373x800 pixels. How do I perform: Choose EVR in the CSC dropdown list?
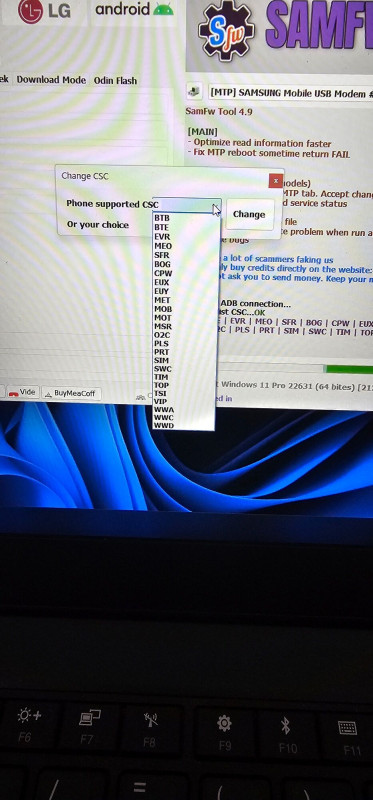(x=162, y=237)
